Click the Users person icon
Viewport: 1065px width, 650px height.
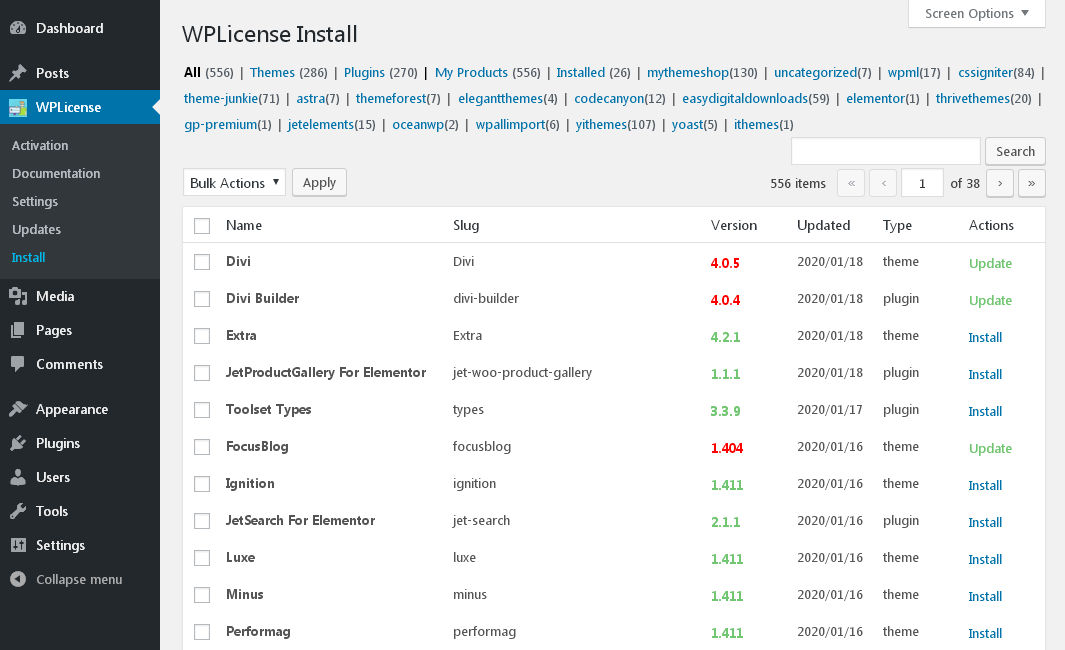(18, 477)
